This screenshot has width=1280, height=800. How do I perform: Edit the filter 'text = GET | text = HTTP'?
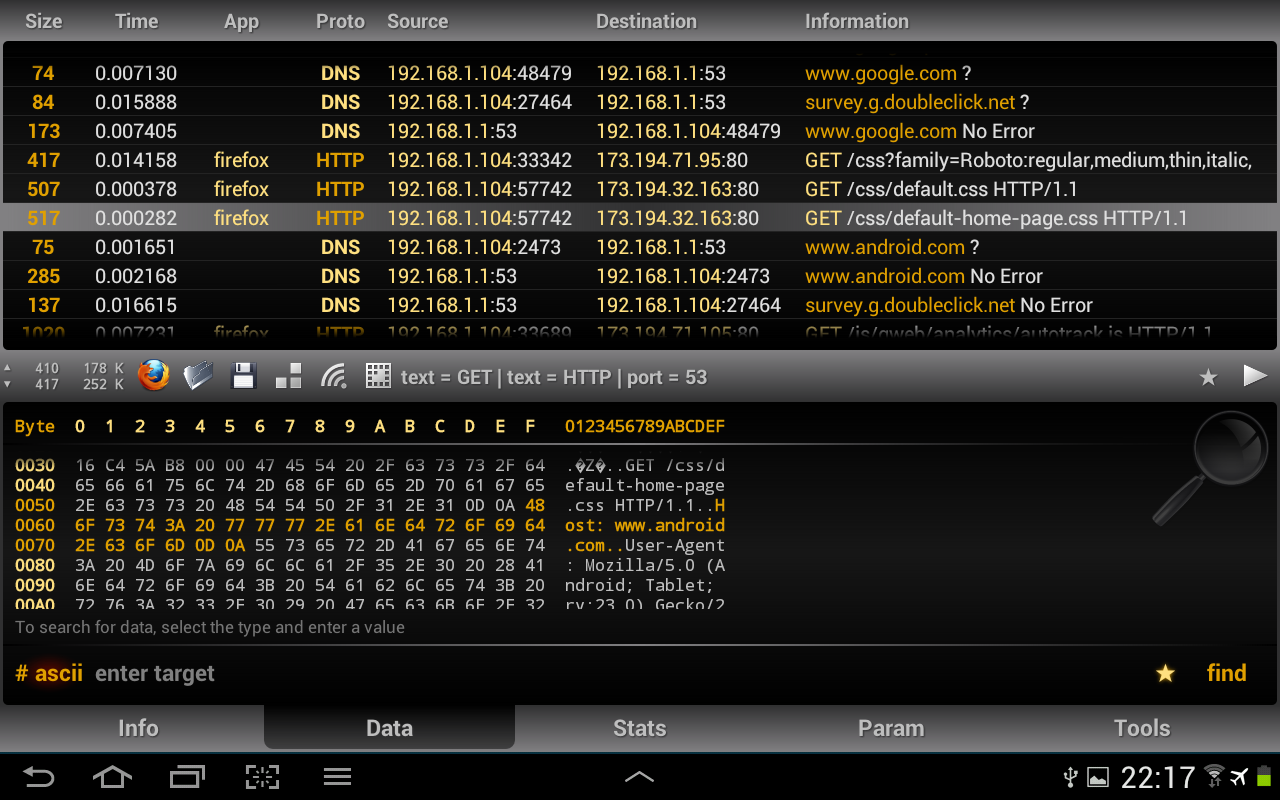coord(554,377)
